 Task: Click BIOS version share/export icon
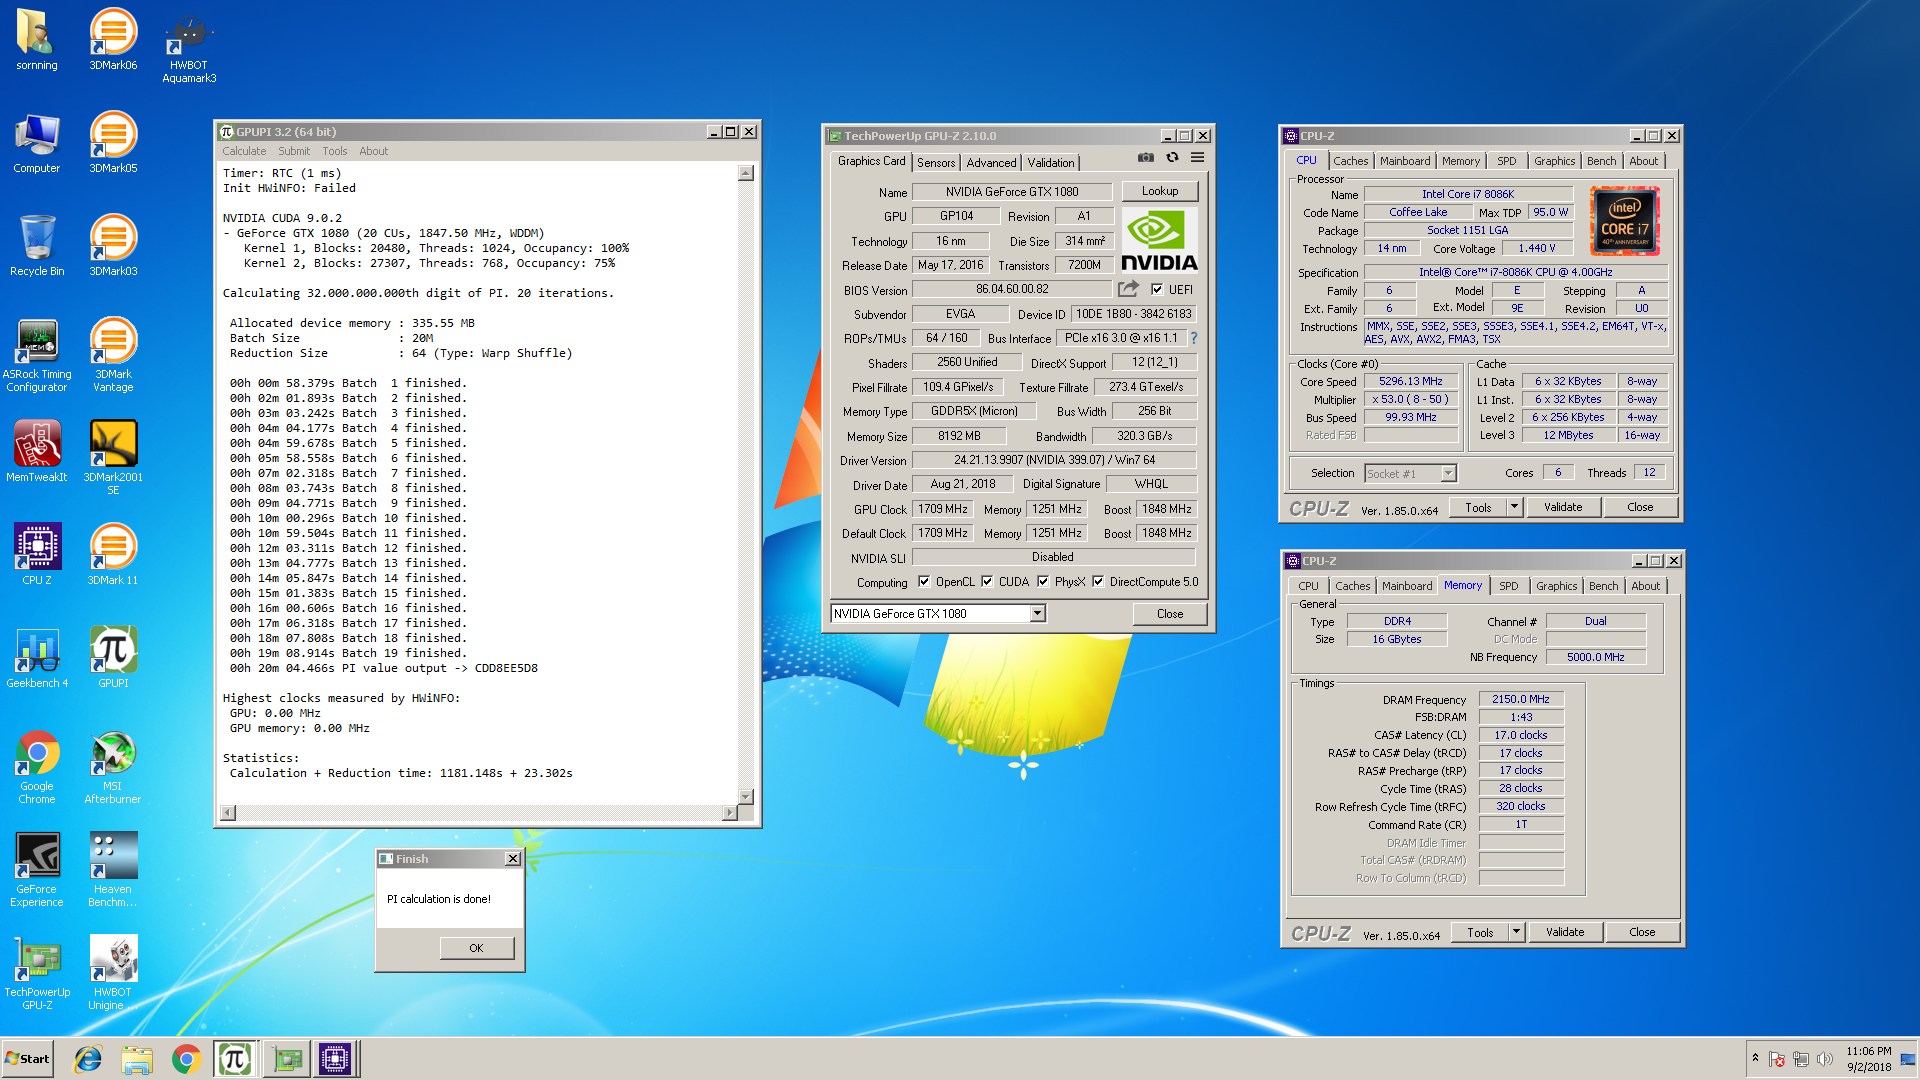[1128, 289]
